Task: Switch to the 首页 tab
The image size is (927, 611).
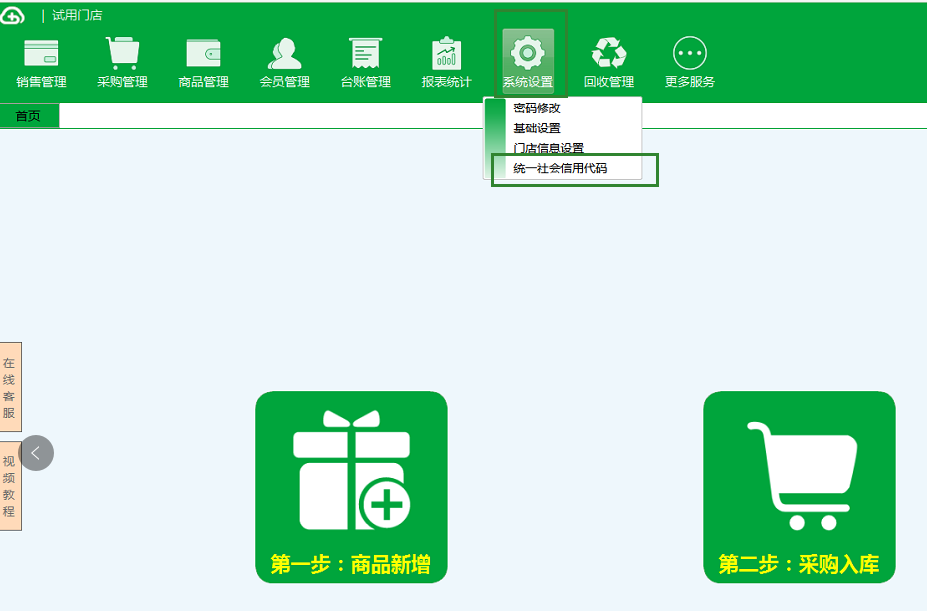Action: [x=29, y=115]
